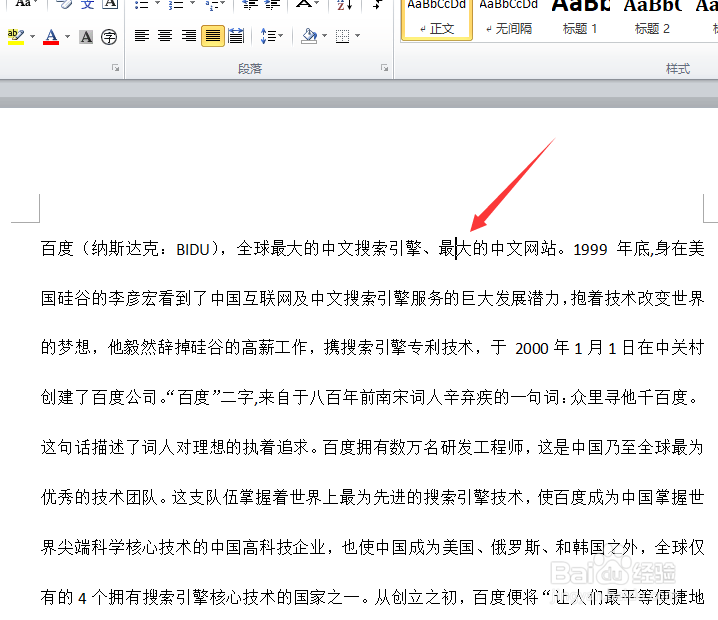718x620 pixels.
Task: Open the shading color dropdown arrow
Action: pos(325,36)
